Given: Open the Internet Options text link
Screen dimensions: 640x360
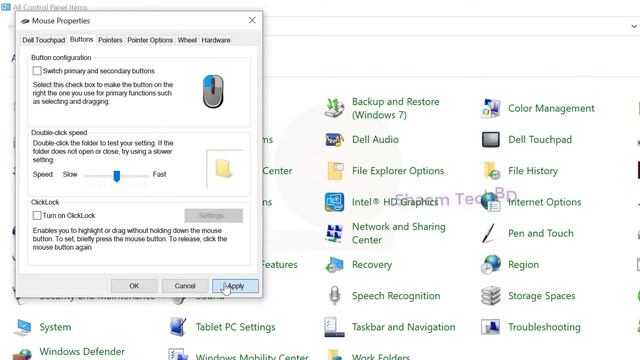Looking at the screenshot, I should [x=544, y=202].
